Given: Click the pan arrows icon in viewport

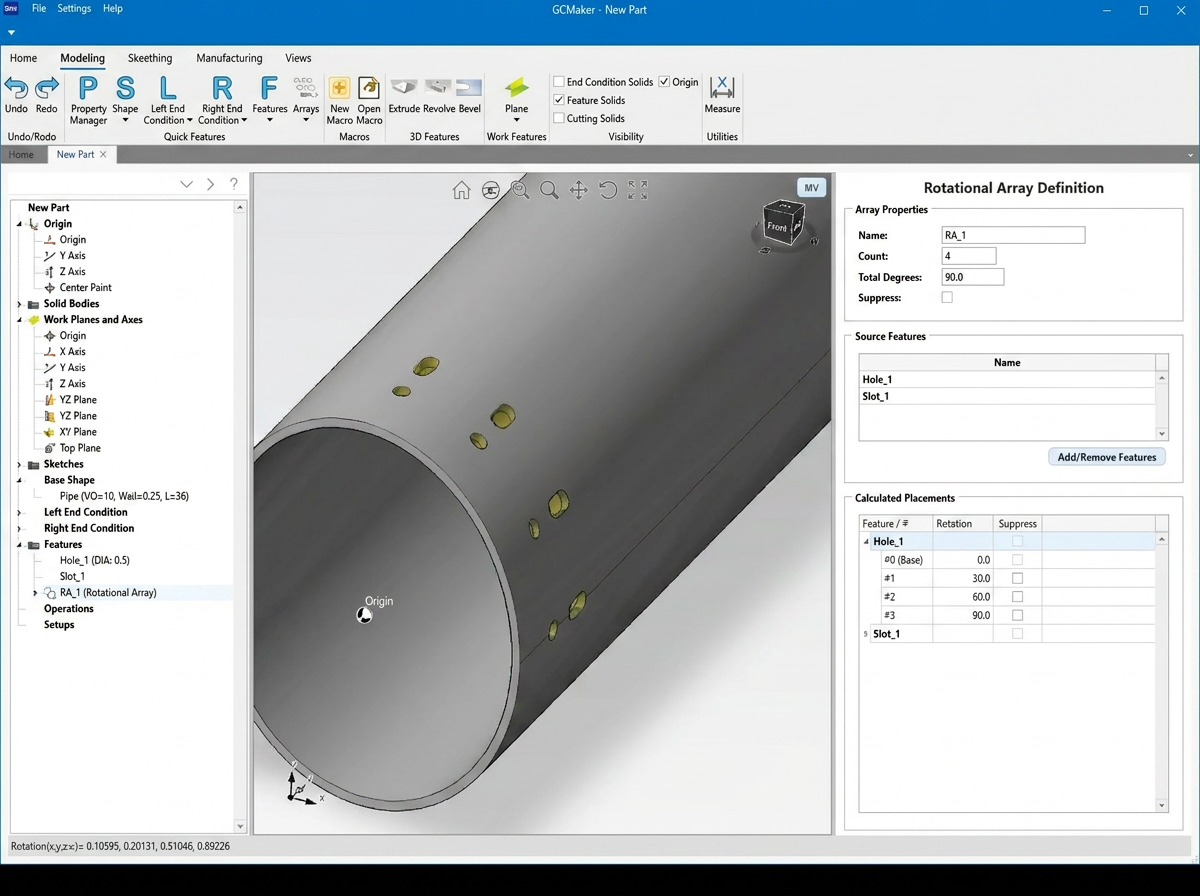Looking at the screenshot, I should pyautogui.click(x=578, y=190).
